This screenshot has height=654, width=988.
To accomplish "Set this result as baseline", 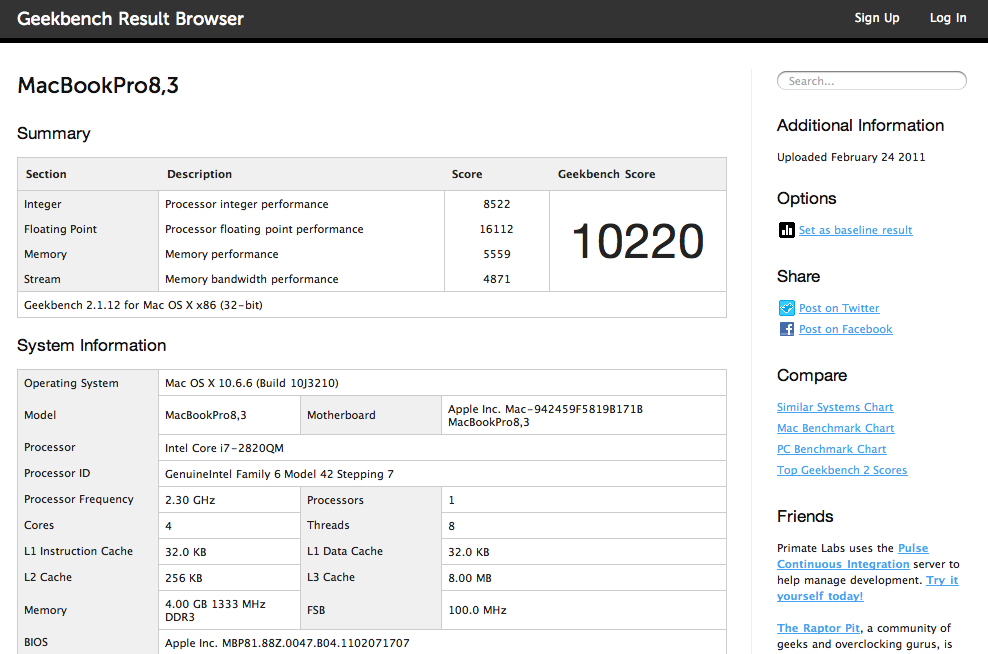I will tap(855, 230).
